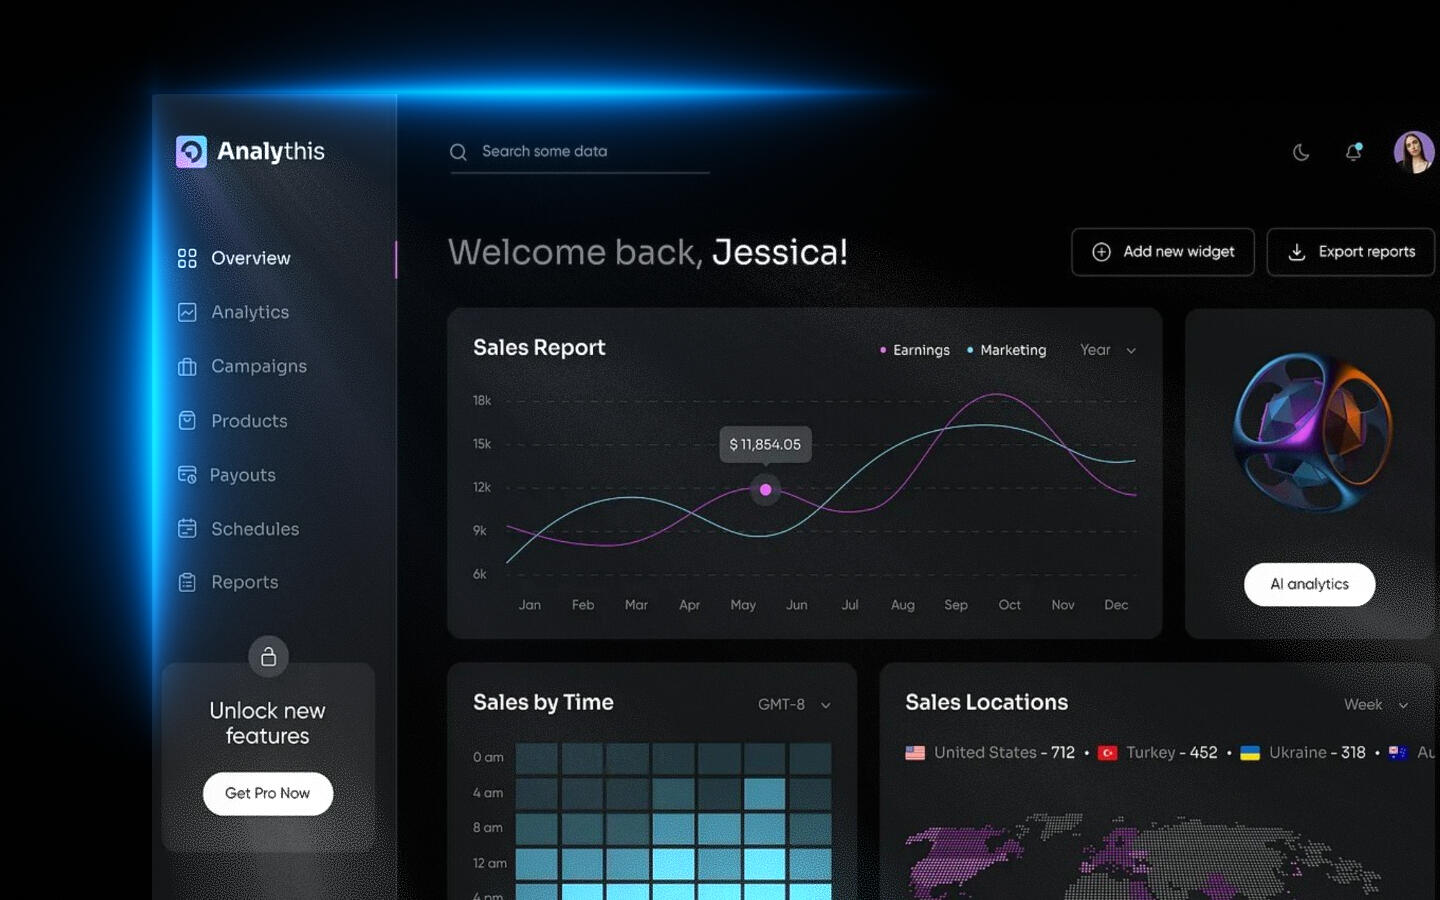Open the GMT-8 timezone dropdown
This screenshot has width=1440, height=900.
[794, 705]
